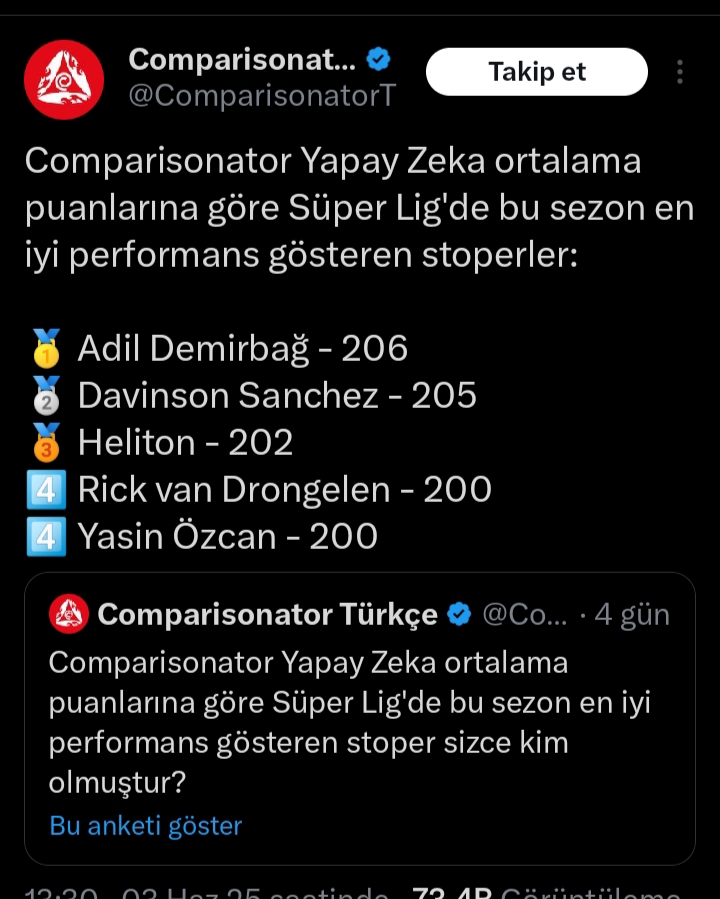The height and width of the screenshot is (899, 720).
Task: Tap the gold medal emoji before Adil Demirbağ
Action: coord(47,348)
